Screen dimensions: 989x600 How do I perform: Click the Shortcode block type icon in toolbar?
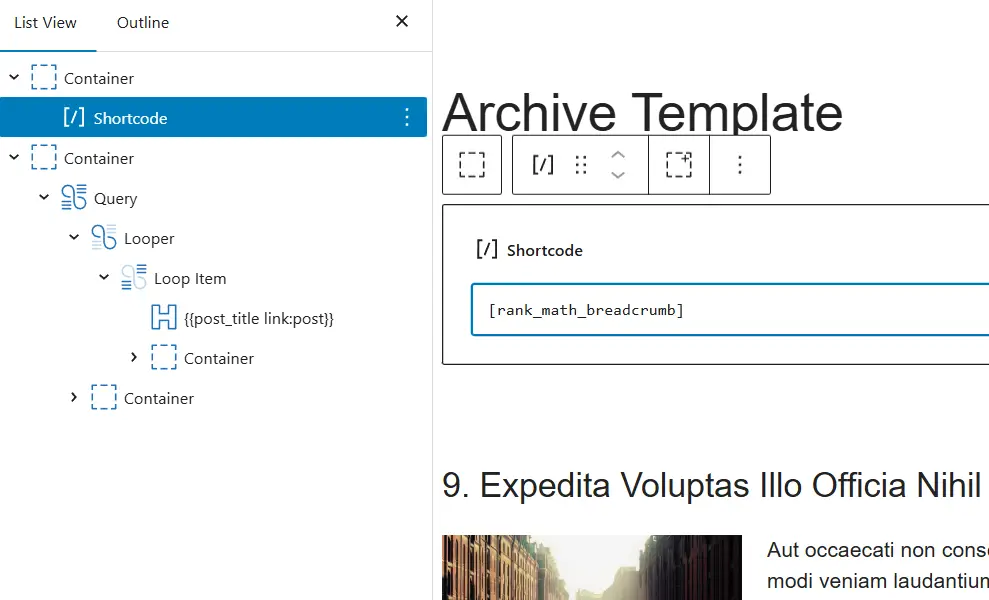tap(542, 165)
